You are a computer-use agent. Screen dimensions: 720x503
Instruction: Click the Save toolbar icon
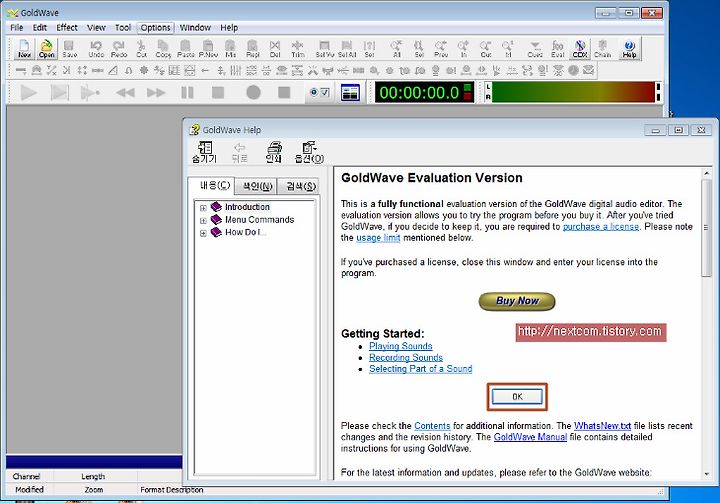69,48
